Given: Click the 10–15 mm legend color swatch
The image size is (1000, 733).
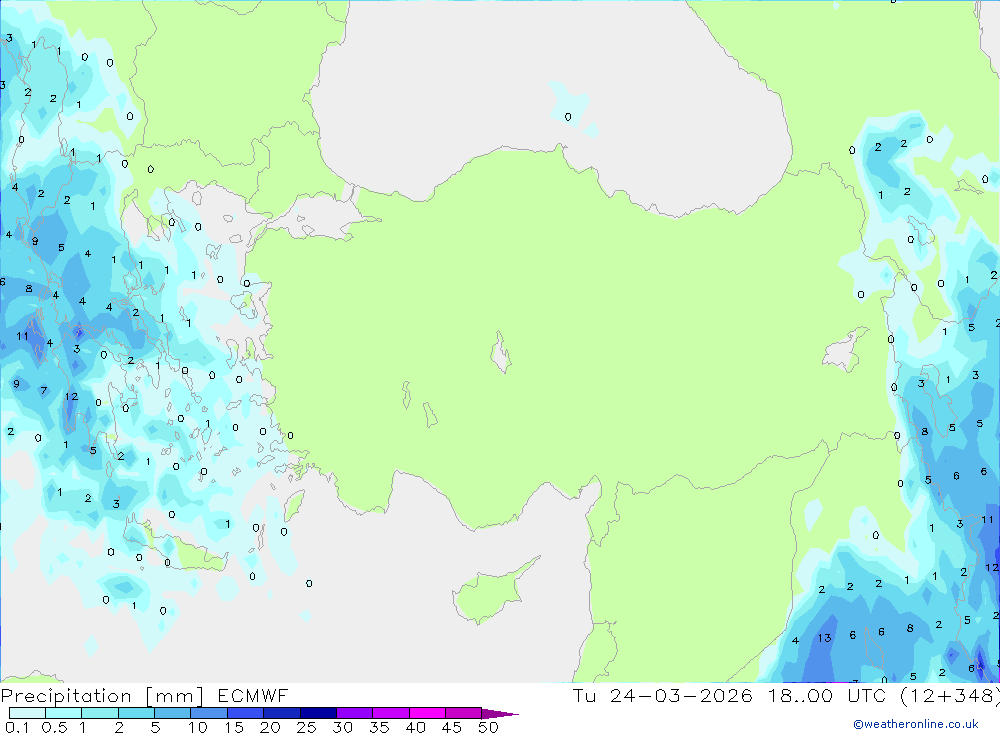Looking at the screenshot, I should tap(209, 713).
